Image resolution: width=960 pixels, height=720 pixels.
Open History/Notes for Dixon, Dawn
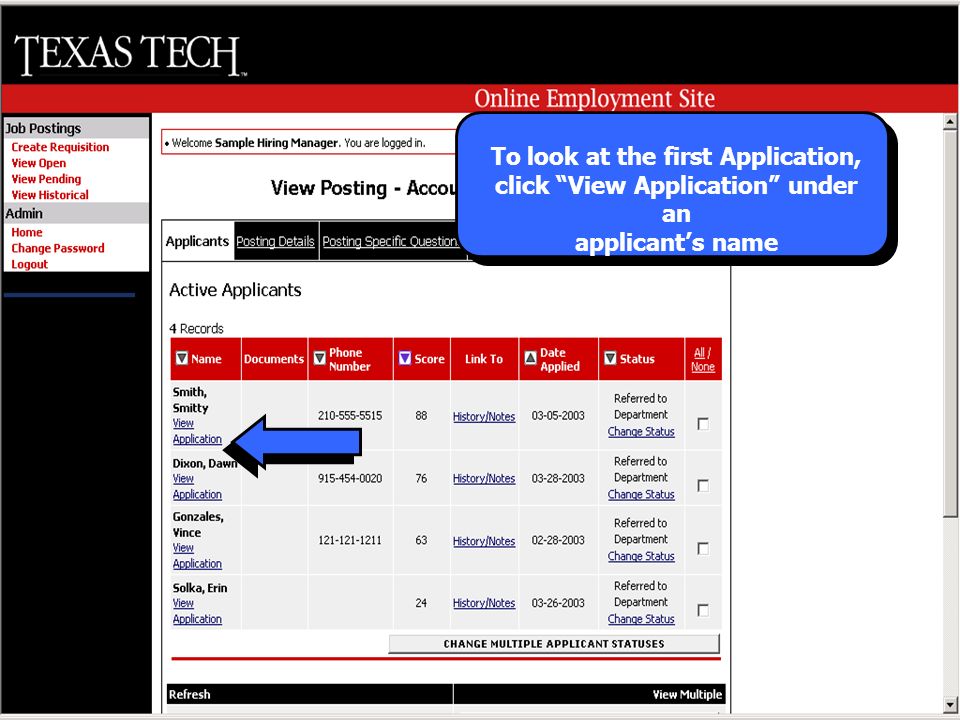pyautogui.click(x=484, y=479)
